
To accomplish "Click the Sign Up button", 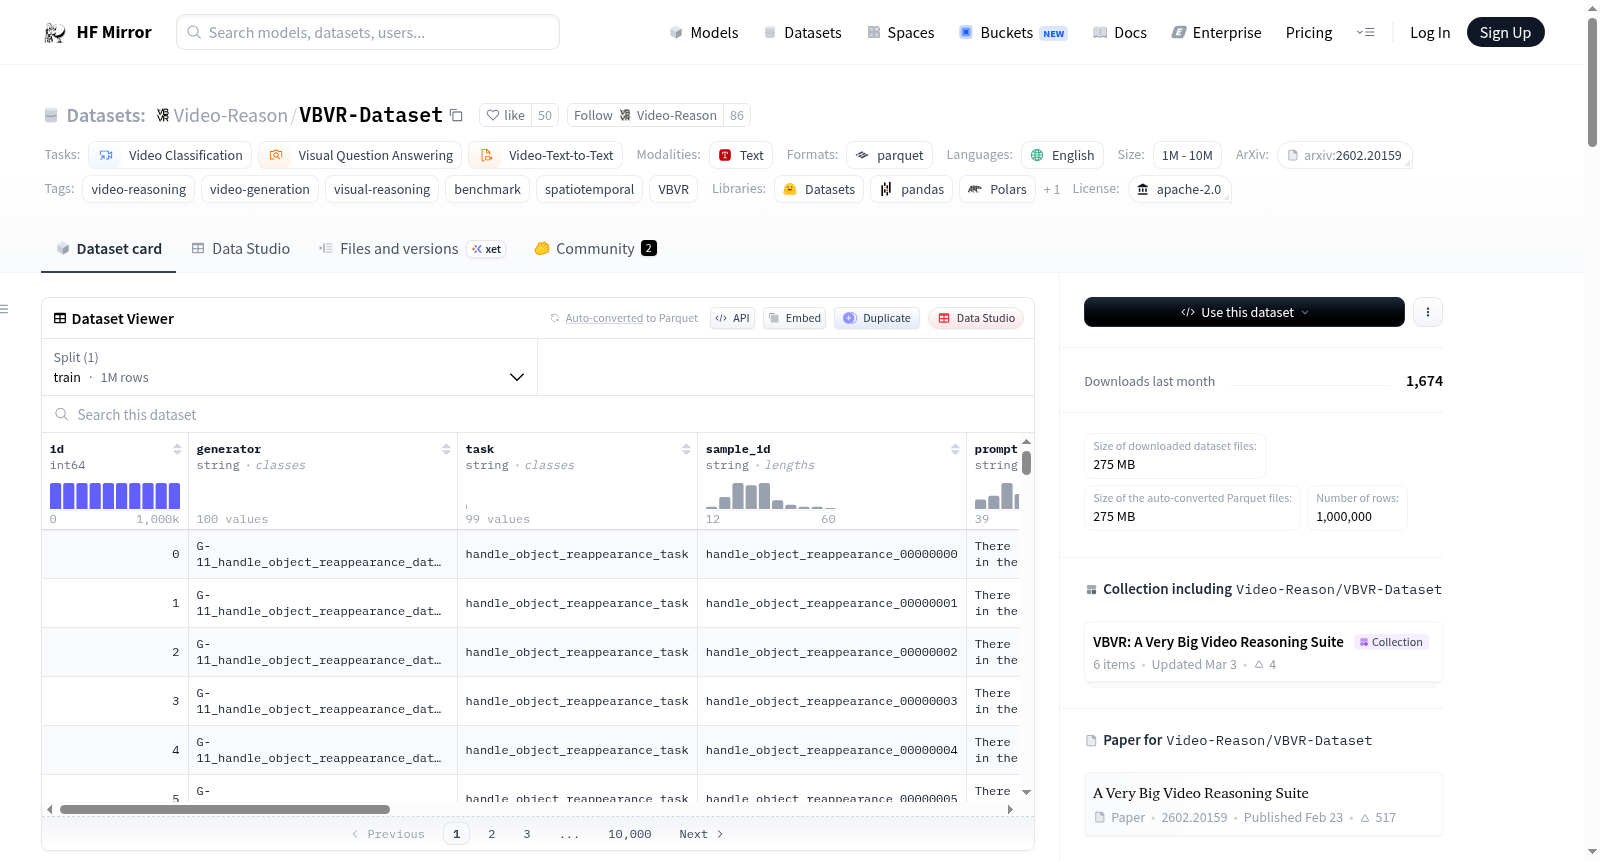I will pos(1505,33).
